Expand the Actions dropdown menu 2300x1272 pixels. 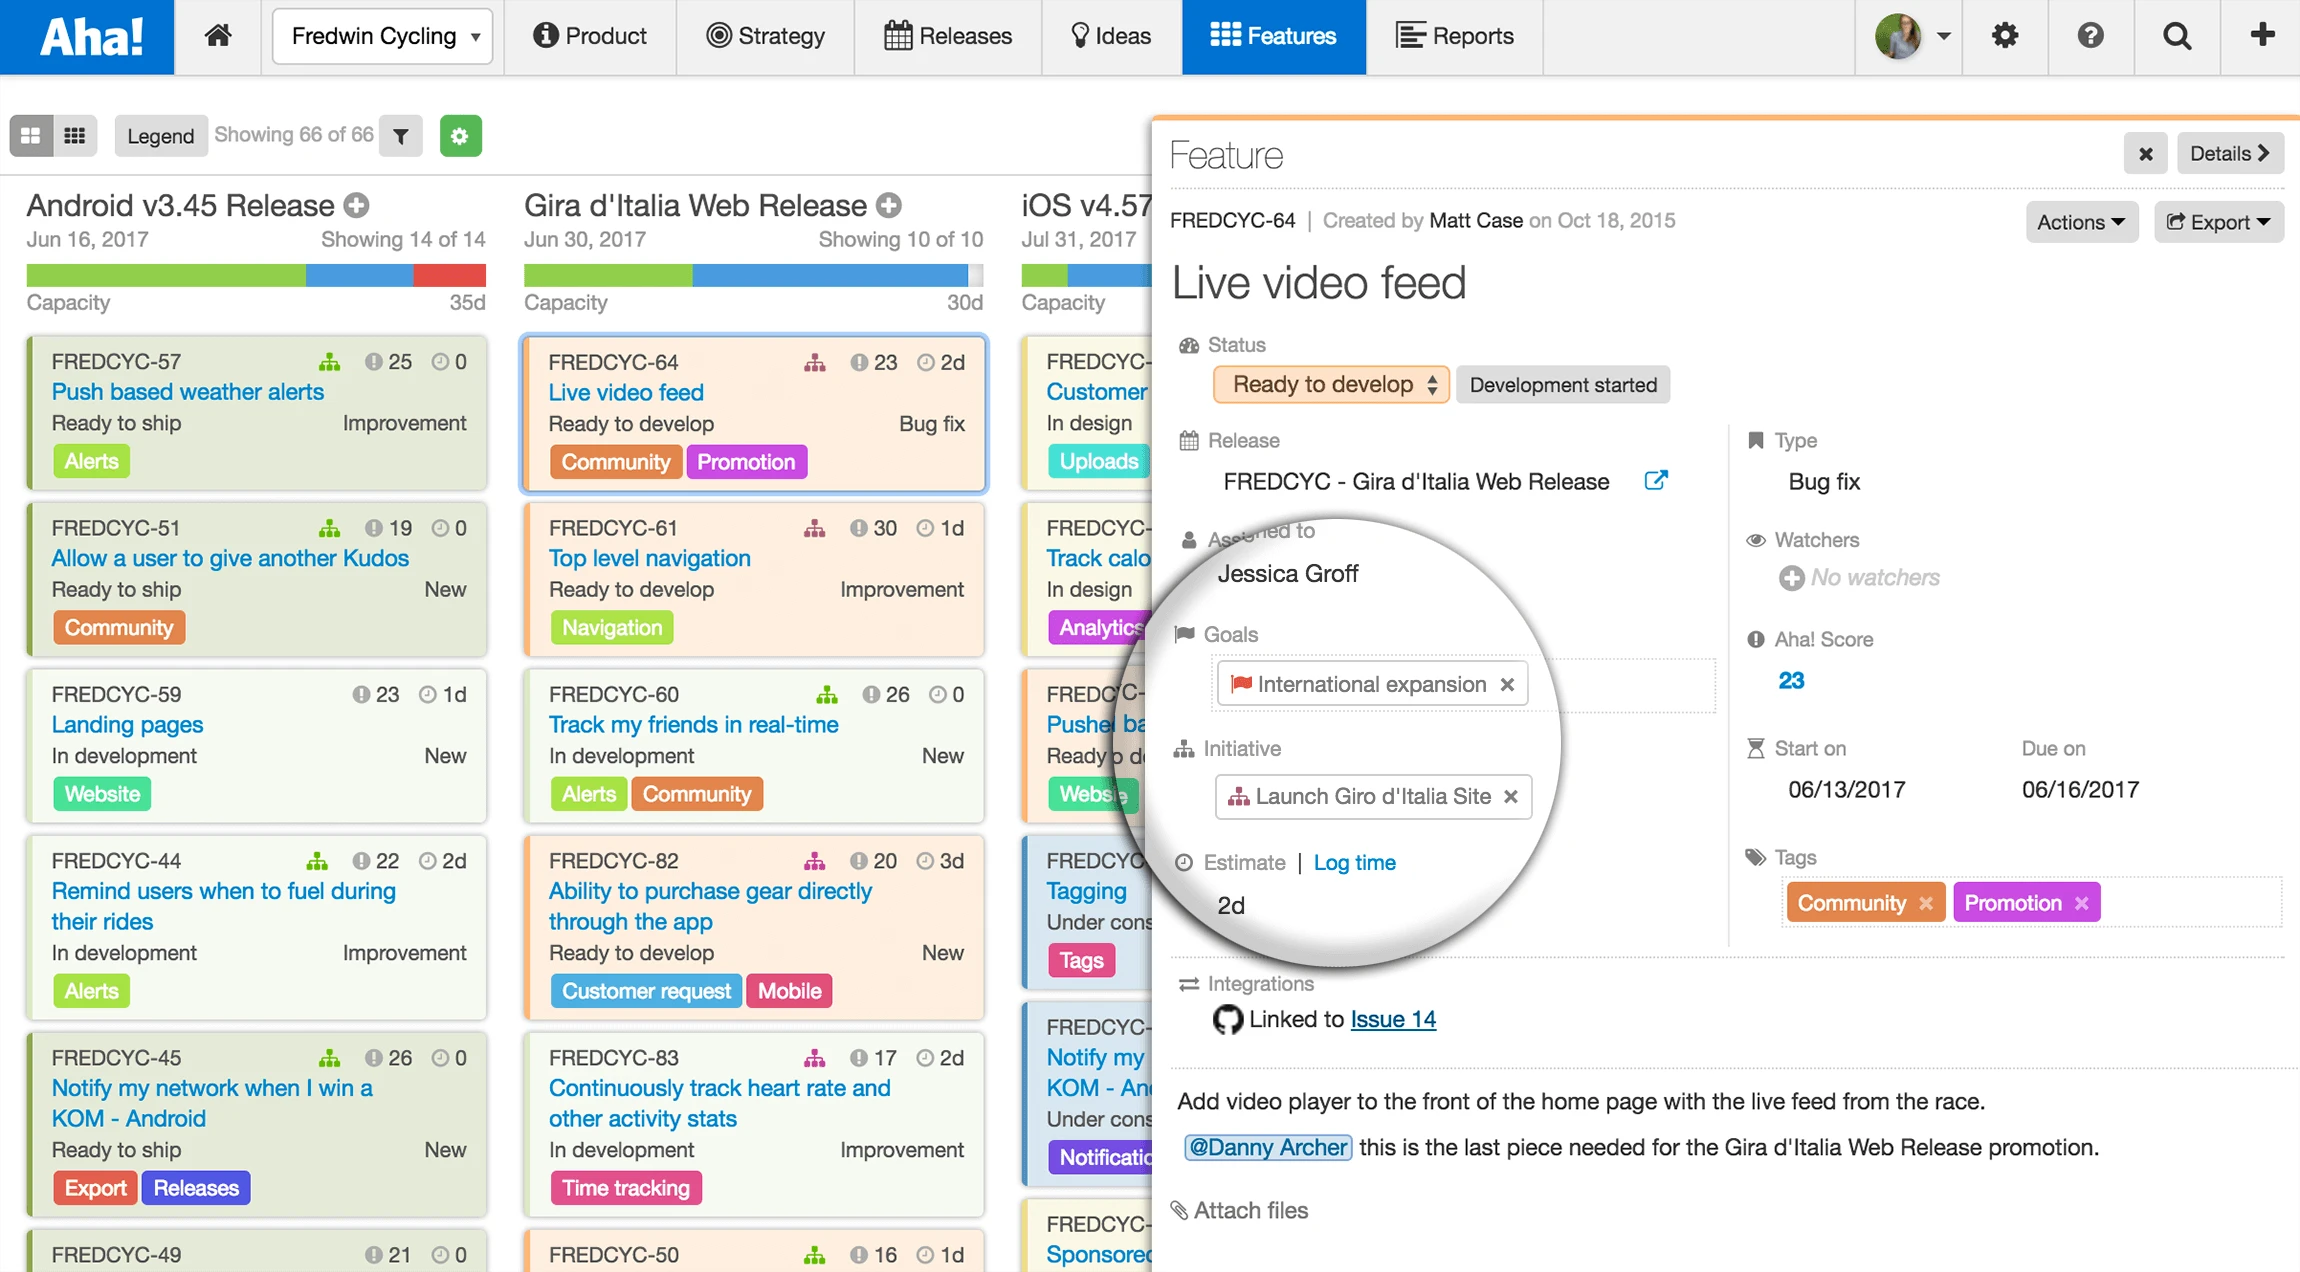[2081, 222]
